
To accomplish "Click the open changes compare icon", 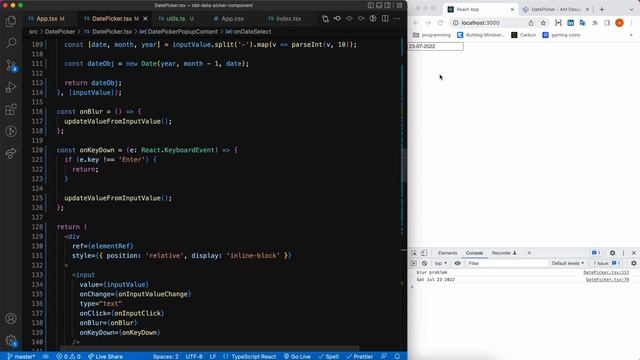I will (325, 18).
